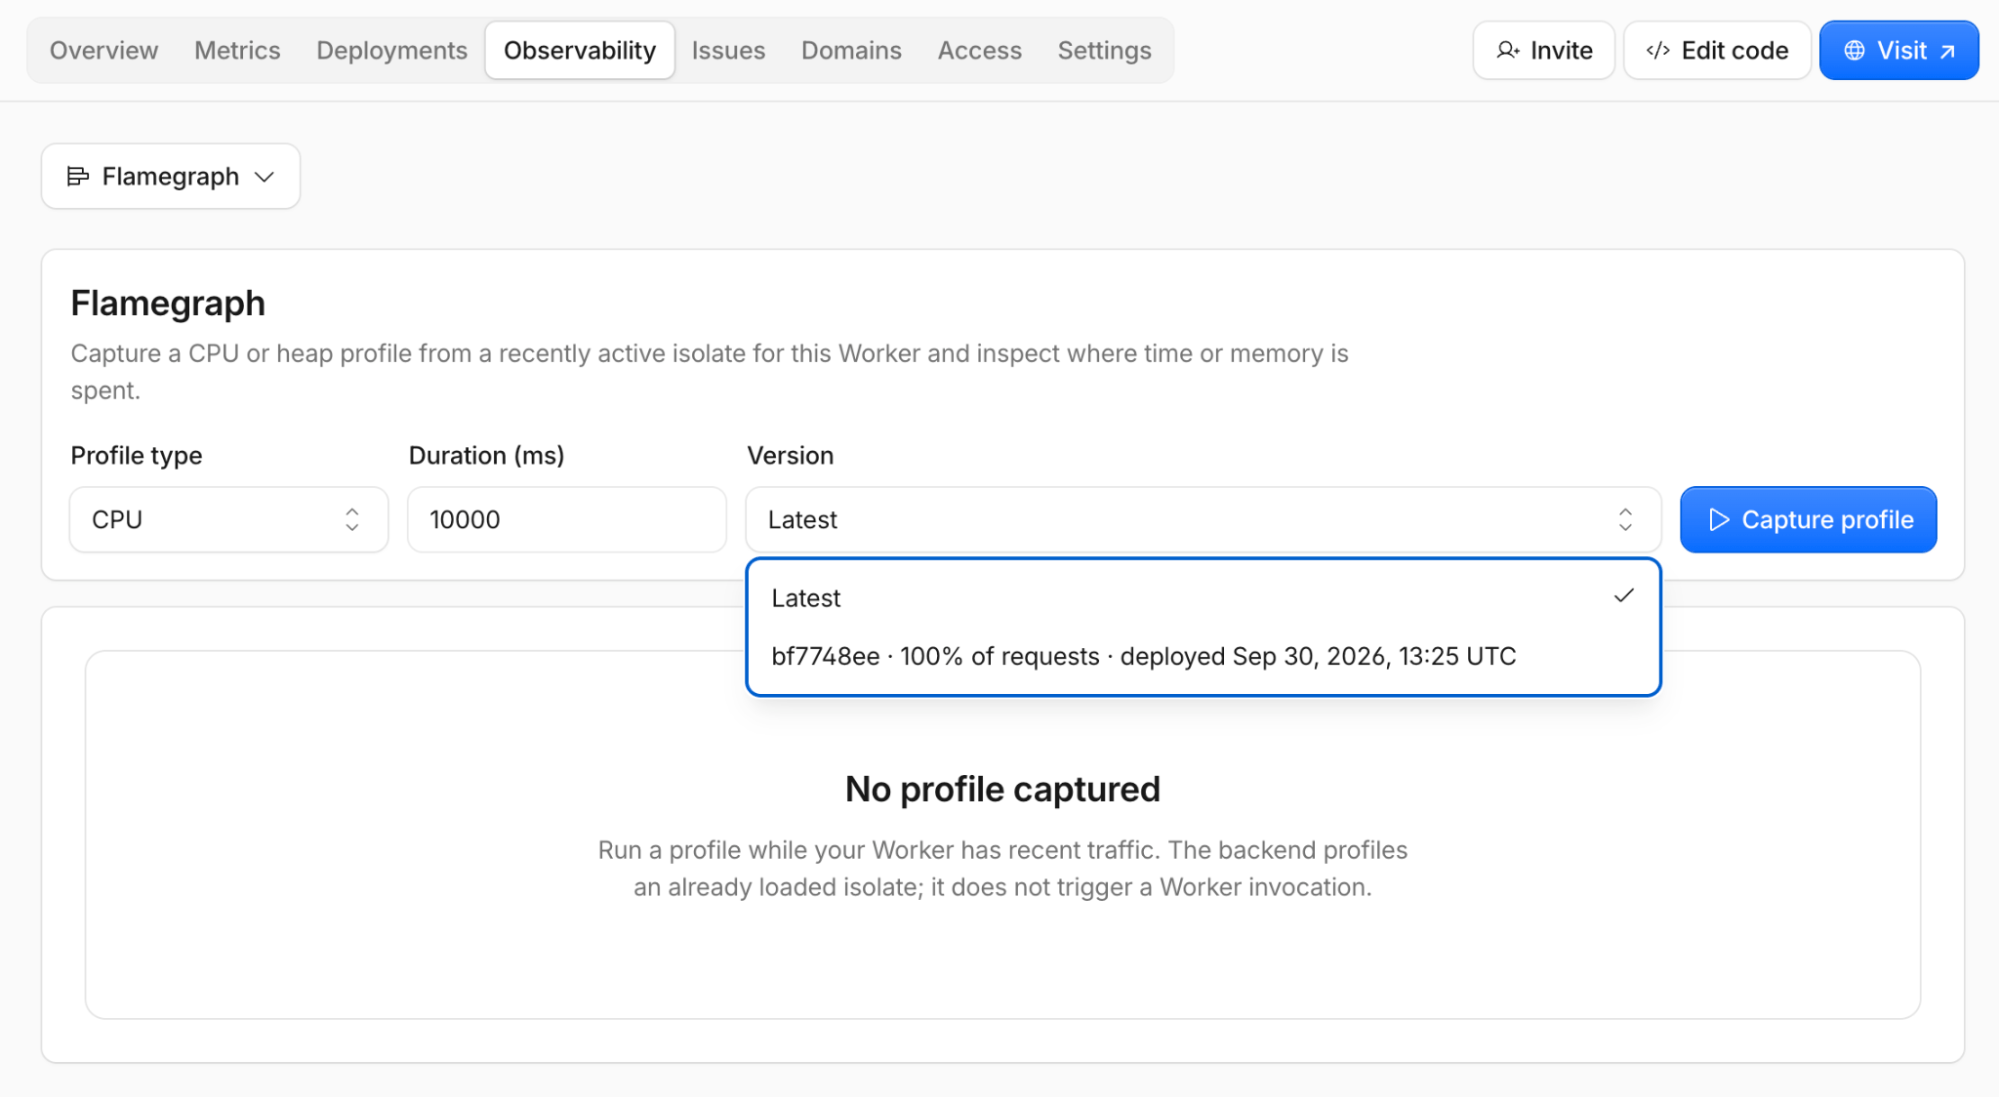Click the Visit button
Screen dimensions: 1999x1098
point(1899,50)
